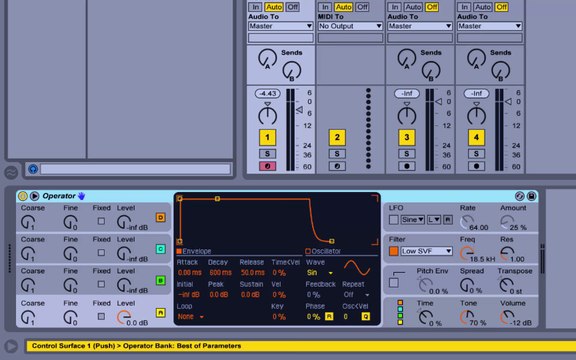This screenshot has height=360, width=576.
Task: Unfold Operator device parameters with triangle button
Action: (35, 196)
